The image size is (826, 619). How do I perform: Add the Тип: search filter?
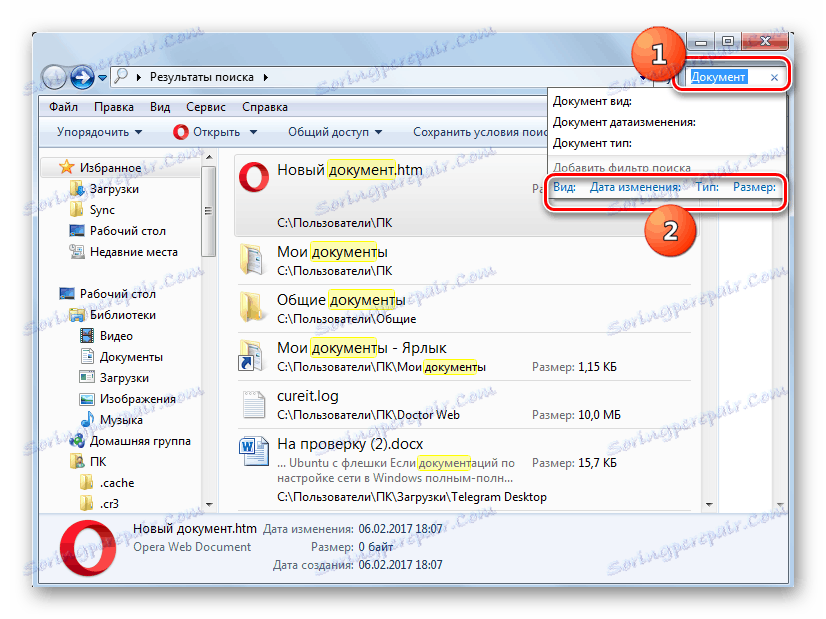707,187
